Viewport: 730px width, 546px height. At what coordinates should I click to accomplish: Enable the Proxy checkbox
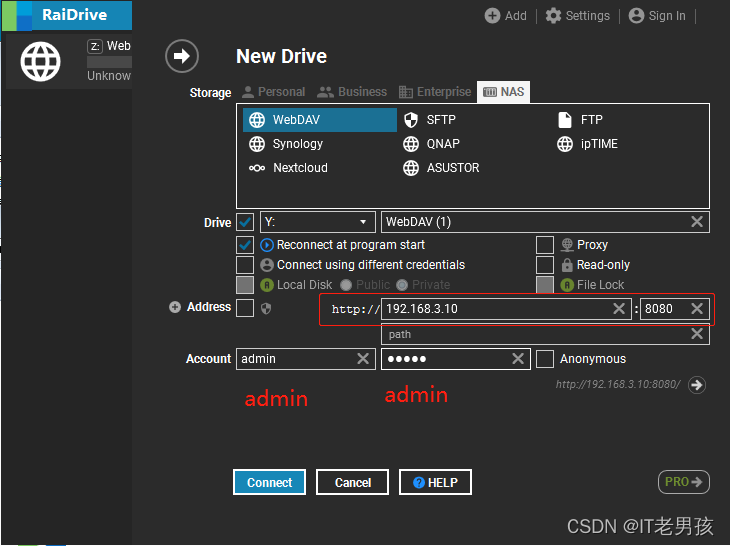point(545,245)
